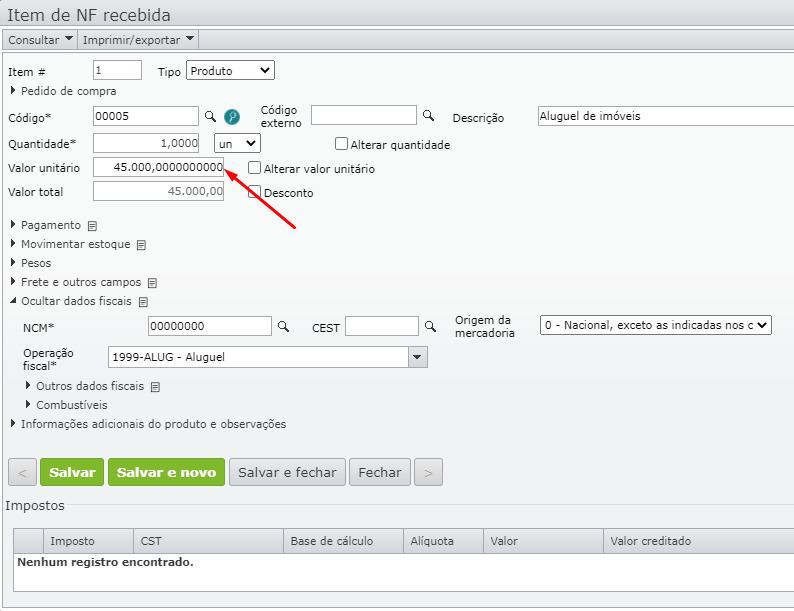Viewport: 794px width, 611px height.
Task: Click the Descrição field with Aluguel de imóveis
Action: tap(666, 116)
